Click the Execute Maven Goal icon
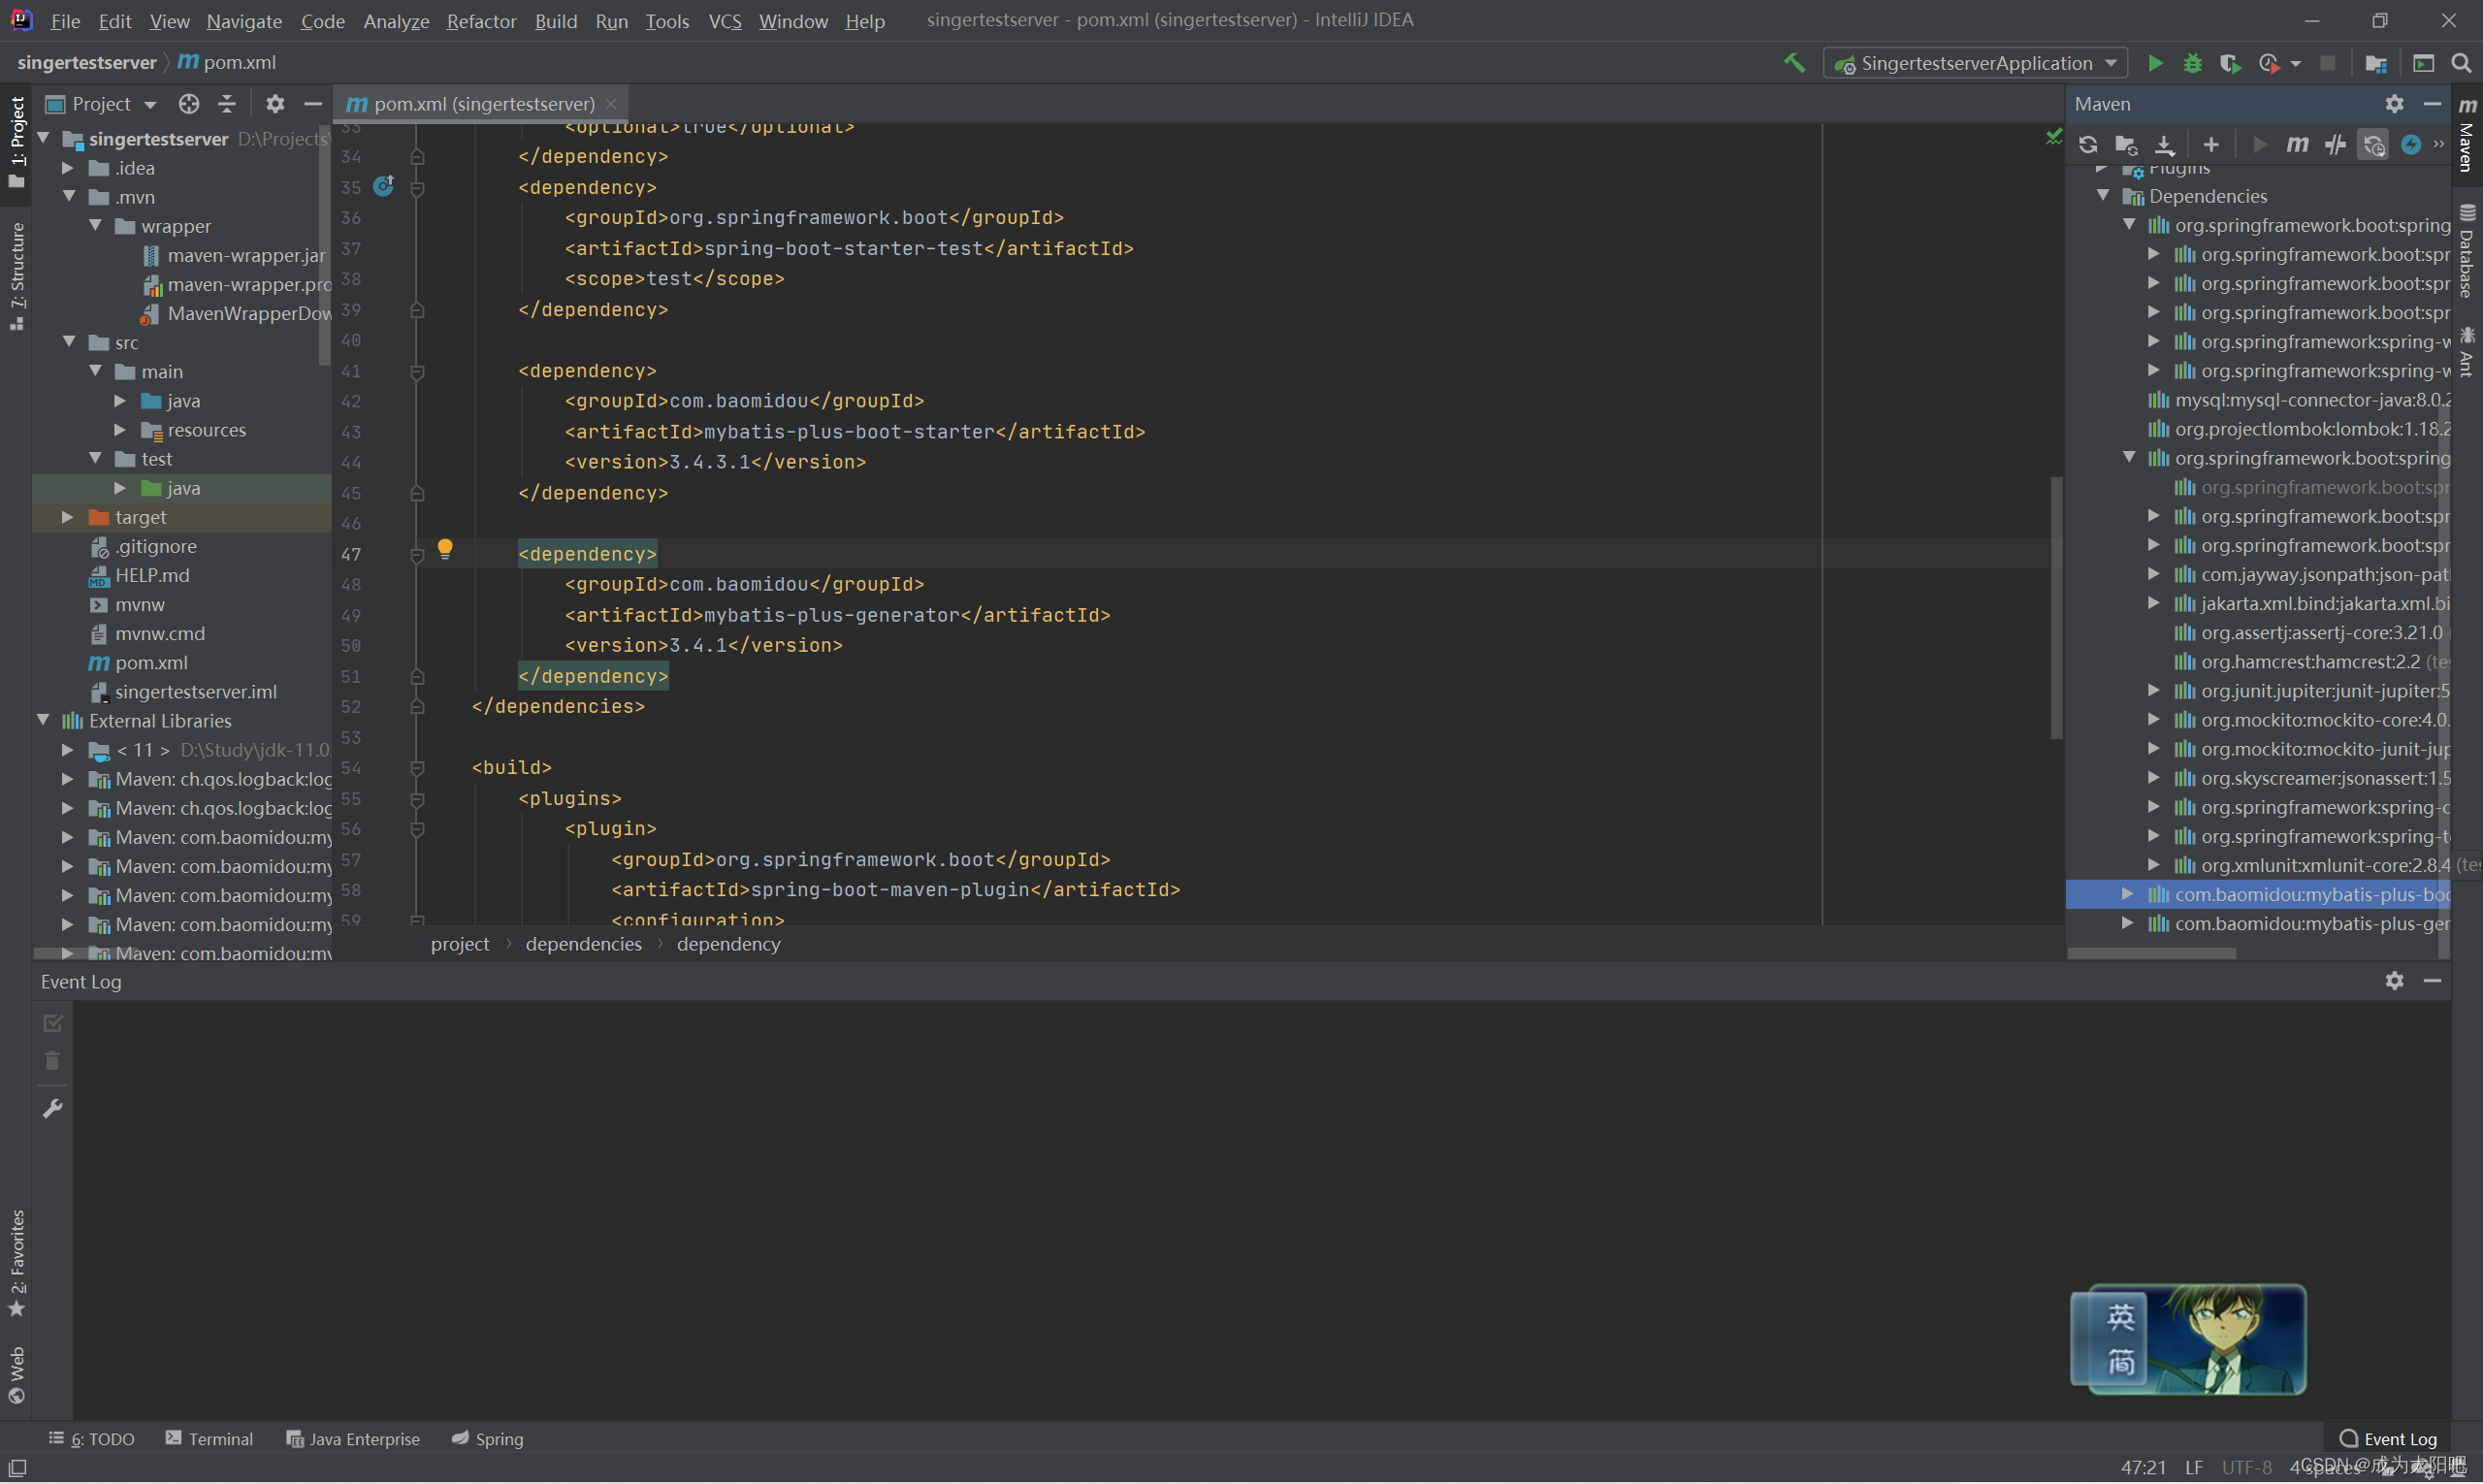Screen dimensions: 2483x1484 point(2297,145)
